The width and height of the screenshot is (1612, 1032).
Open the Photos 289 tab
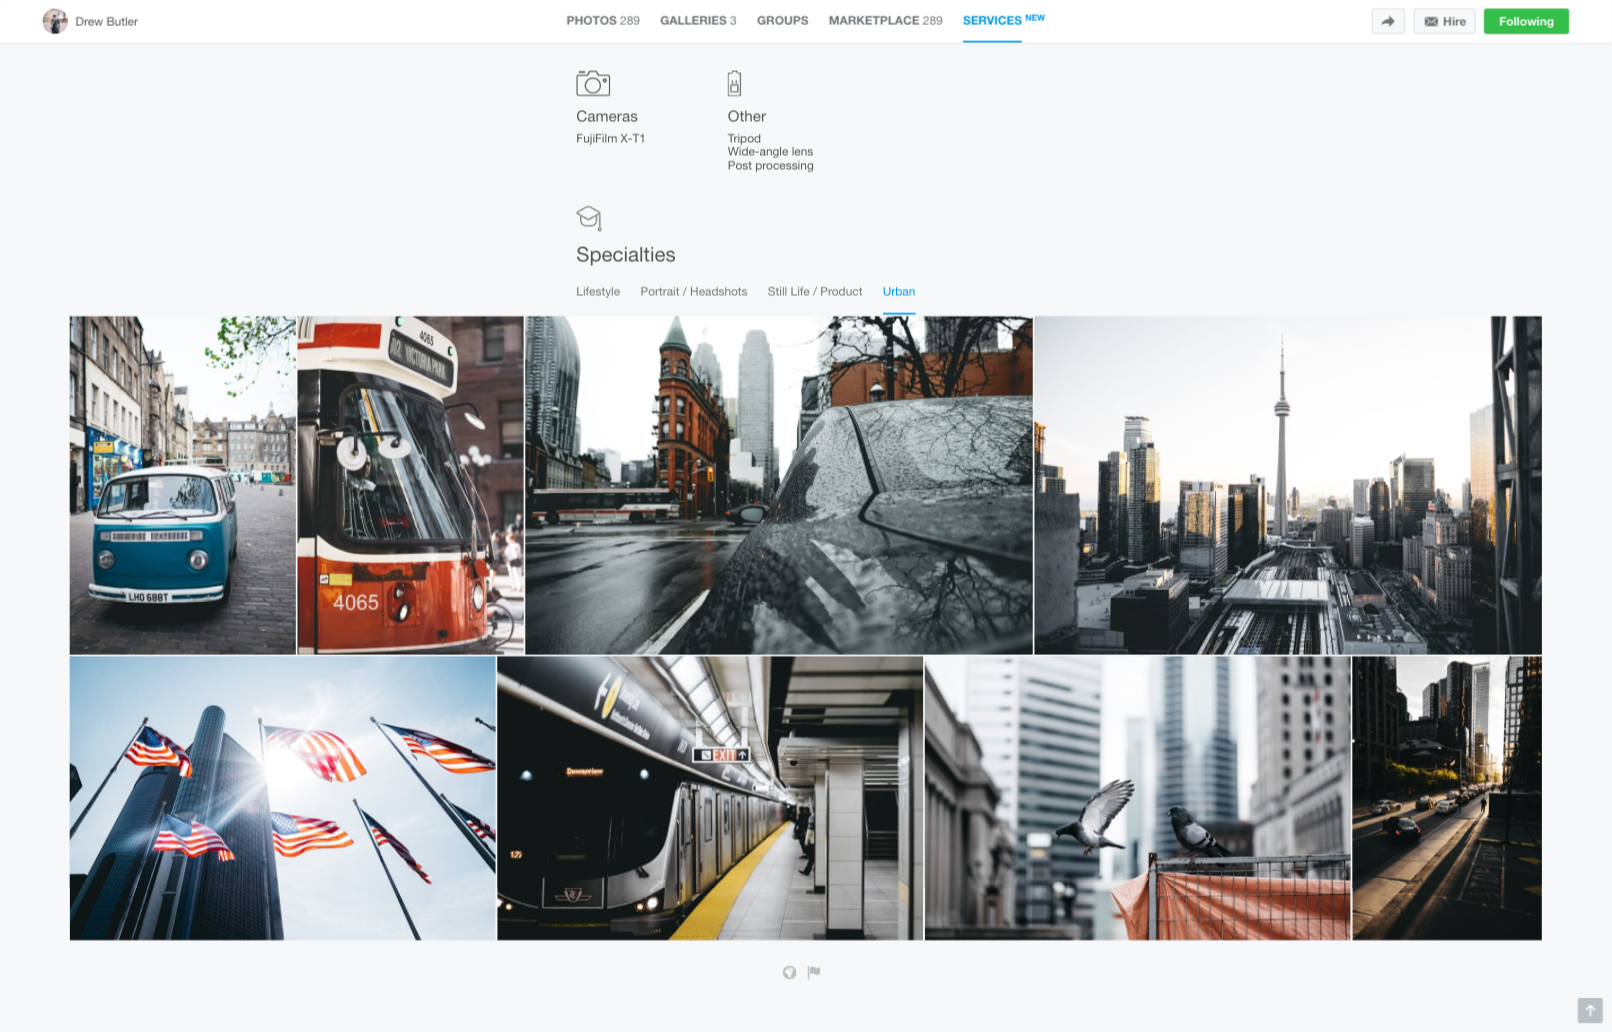coord(602,20)
